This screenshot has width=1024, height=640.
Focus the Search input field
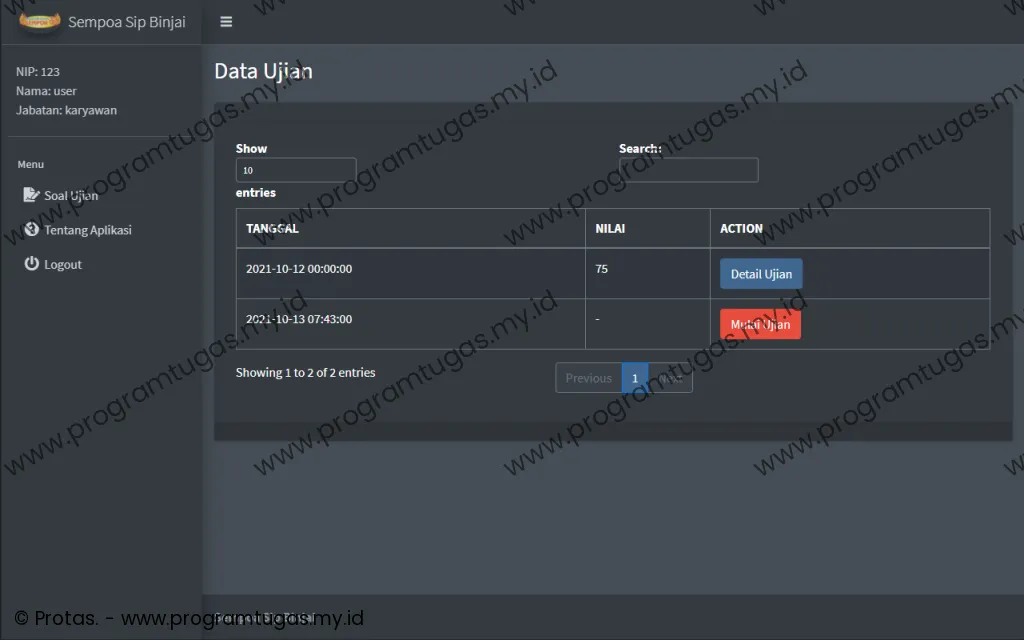click(688, 170)
